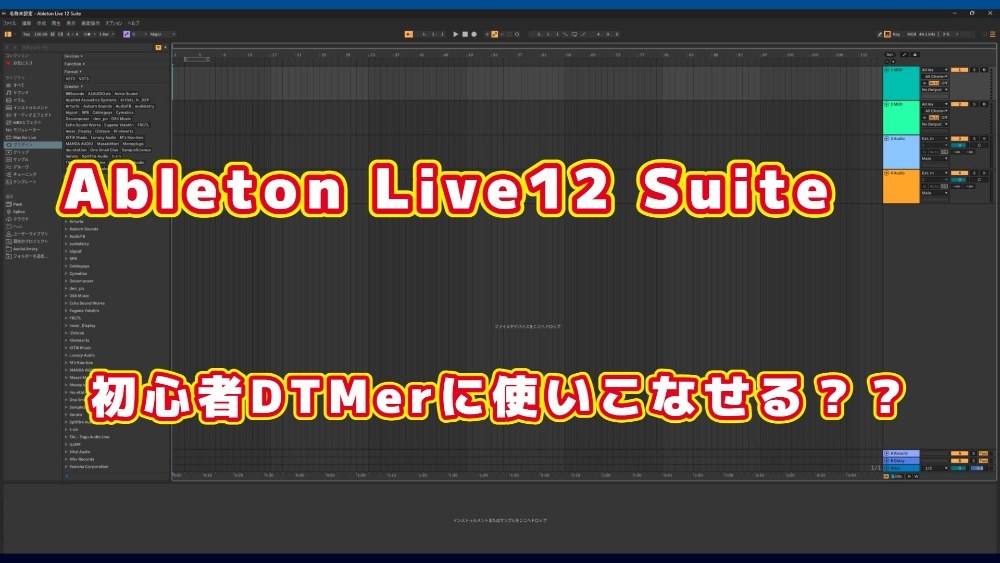Click the browser search field

pyautogui.click(x=86, y=47)
